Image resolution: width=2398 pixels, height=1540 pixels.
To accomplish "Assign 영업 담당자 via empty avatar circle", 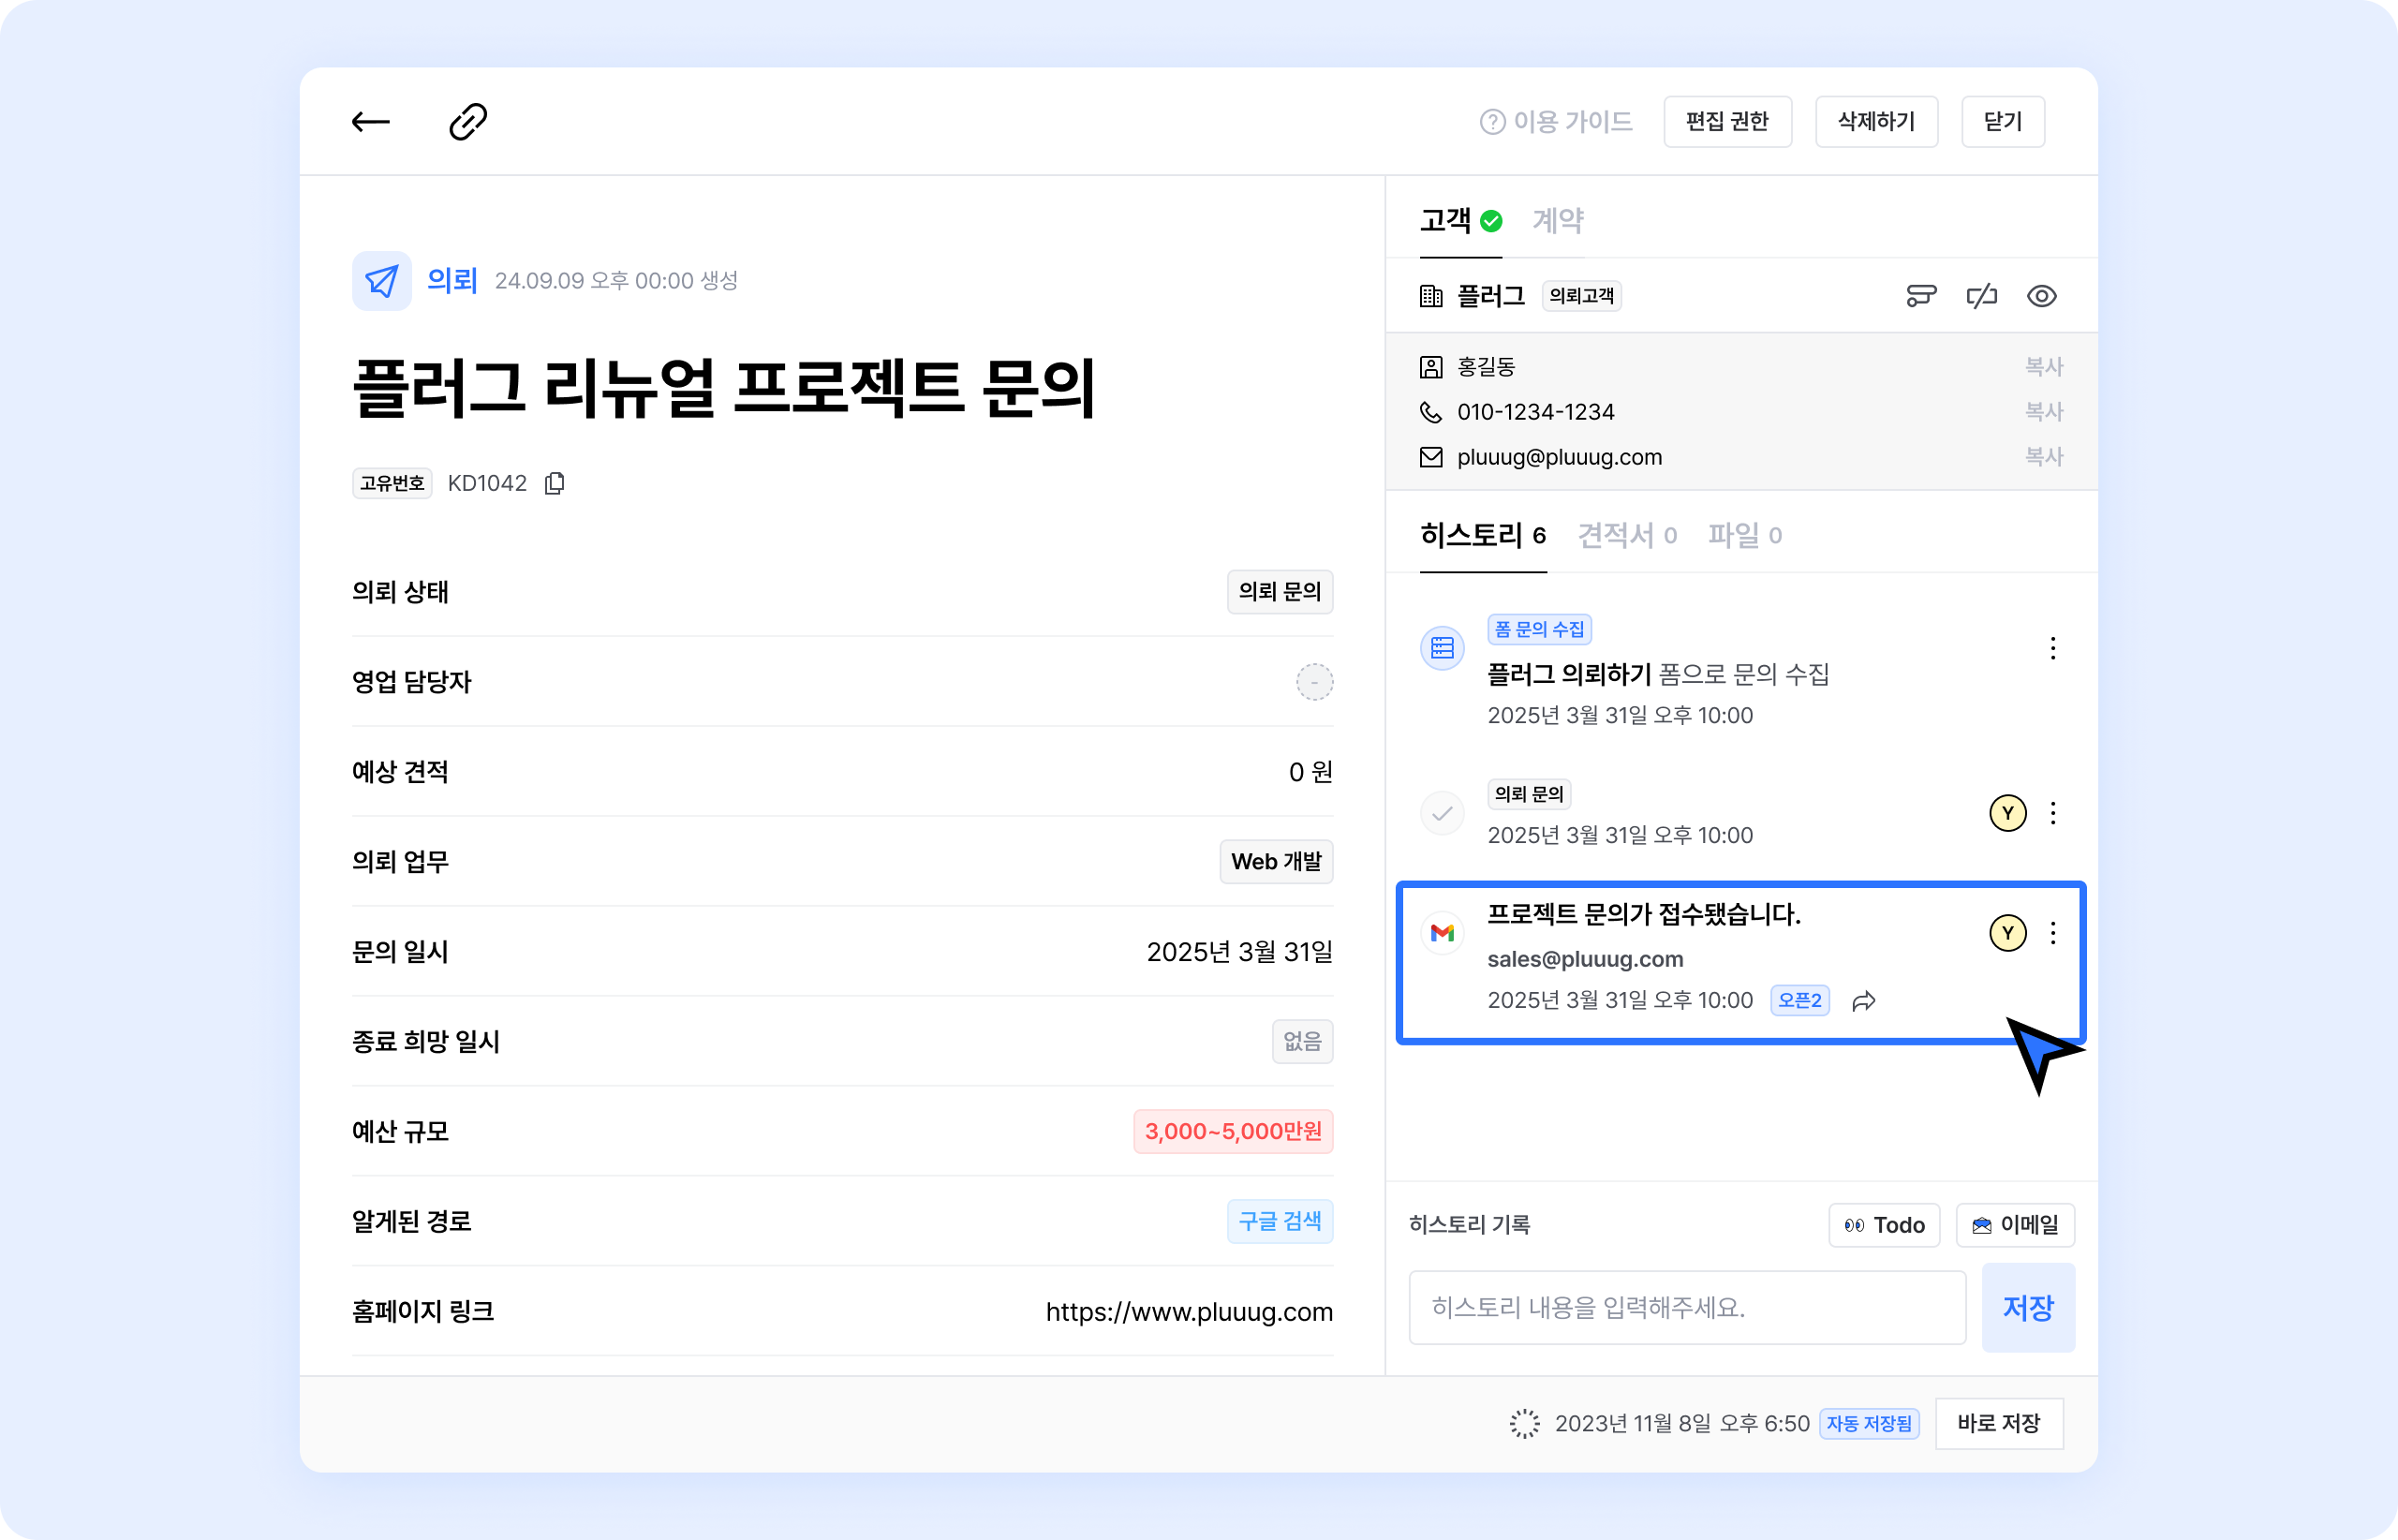I will click(x=1314, y=682).
